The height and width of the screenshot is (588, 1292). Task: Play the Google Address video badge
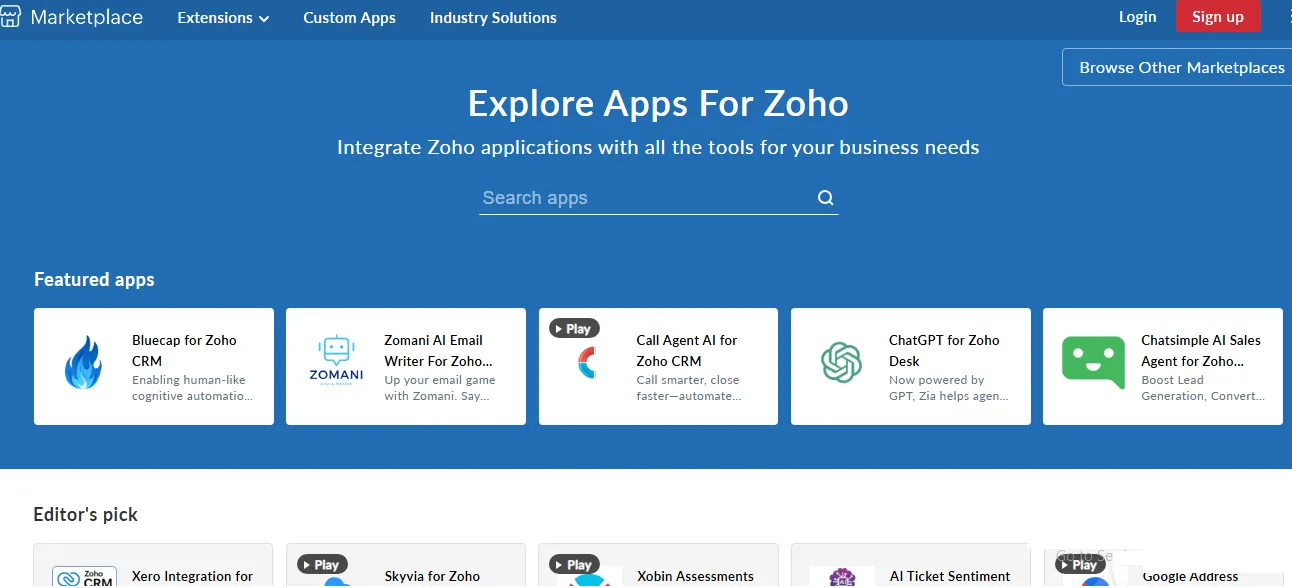point(1080,565)
